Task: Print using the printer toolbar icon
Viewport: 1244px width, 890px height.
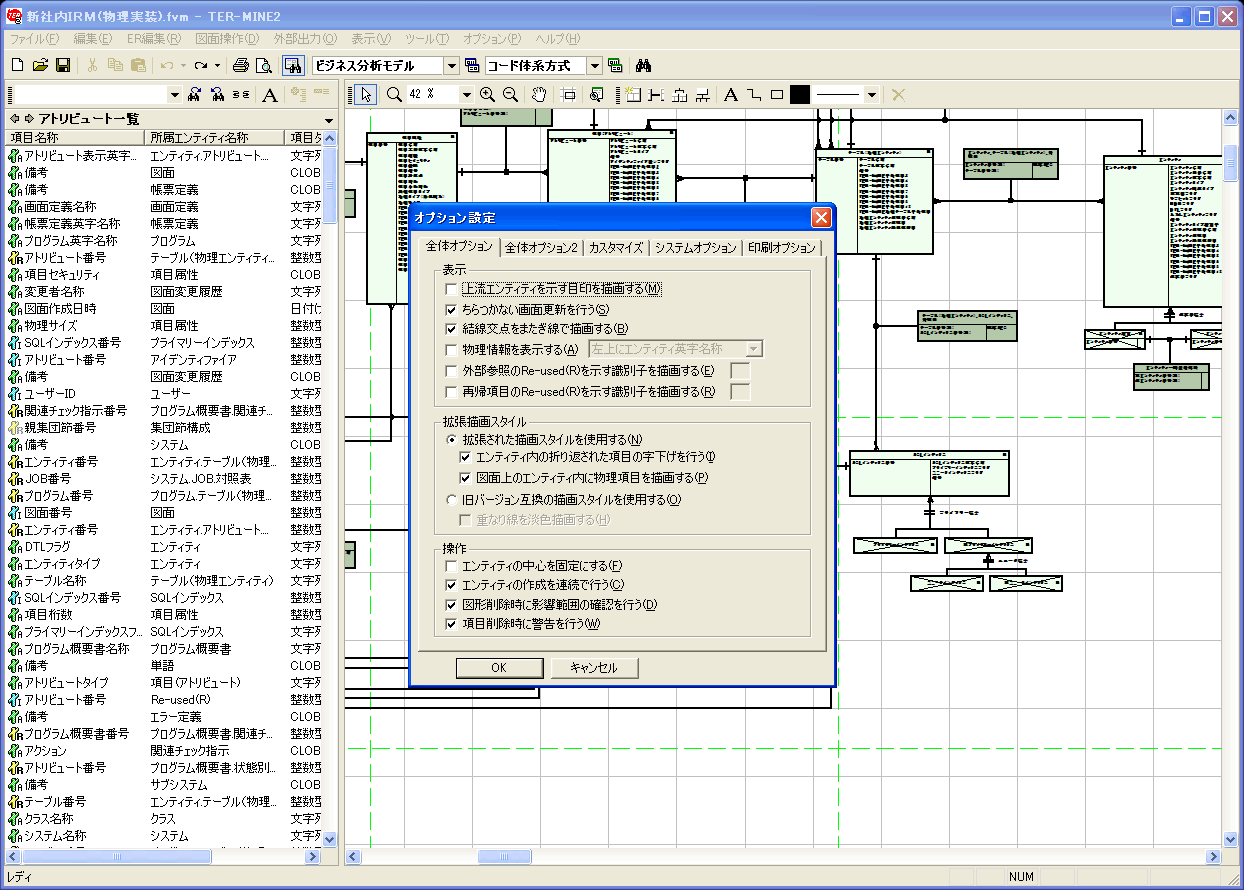Action: (240, 65)
